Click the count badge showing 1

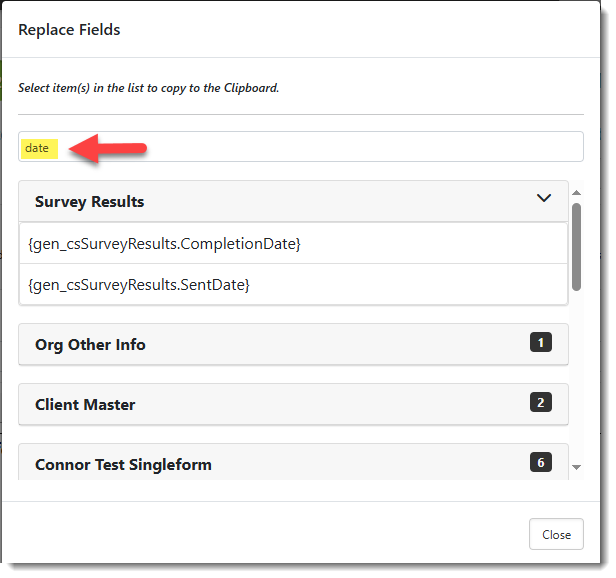[540, 343]
